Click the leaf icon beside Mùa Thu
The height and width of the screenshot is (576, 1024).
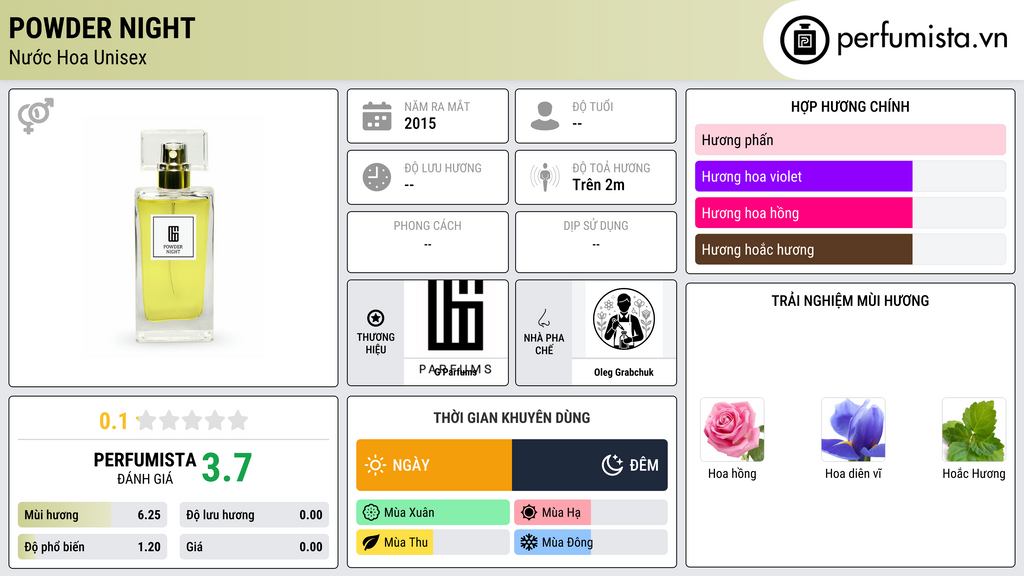pyautogui.click(x=371, y=542)
